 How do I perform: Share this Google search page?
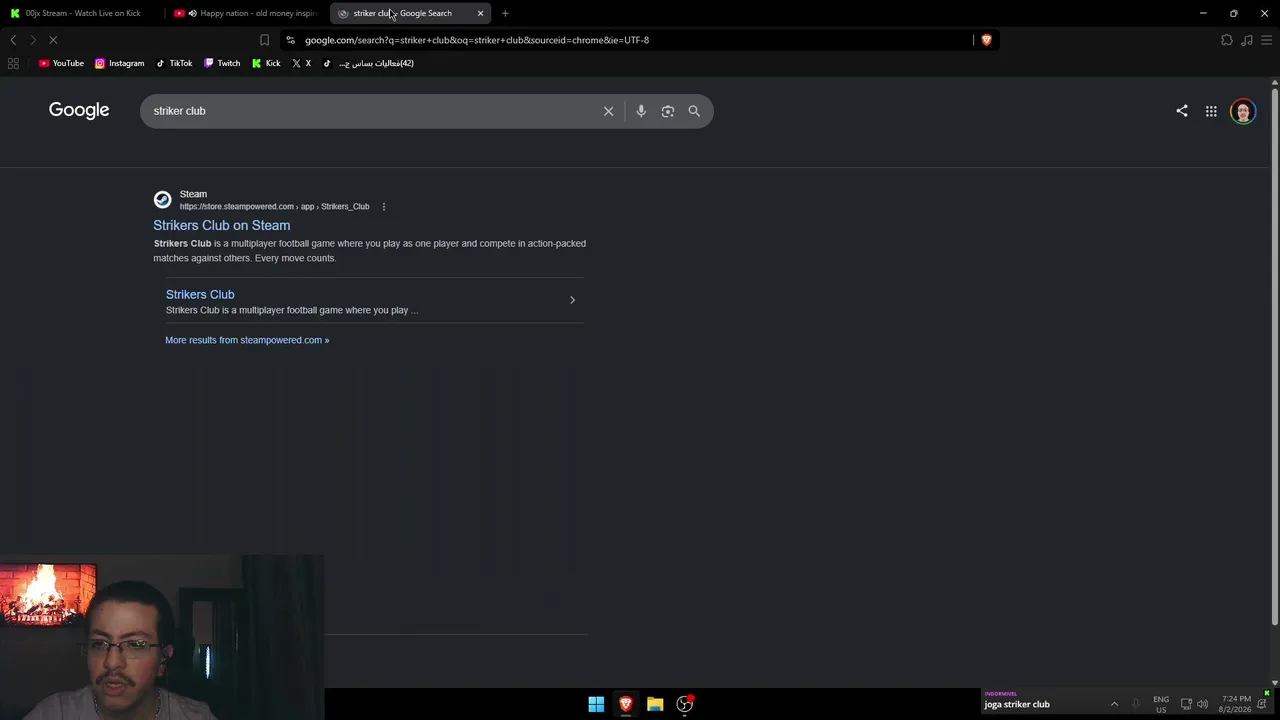click(x=1182, y=111)
